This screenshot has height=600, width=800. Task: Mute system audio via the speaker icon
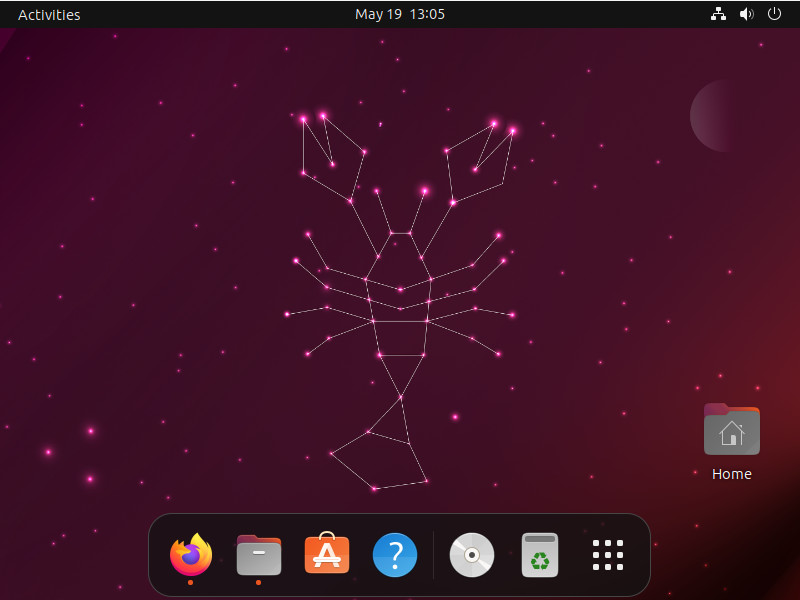746,14
